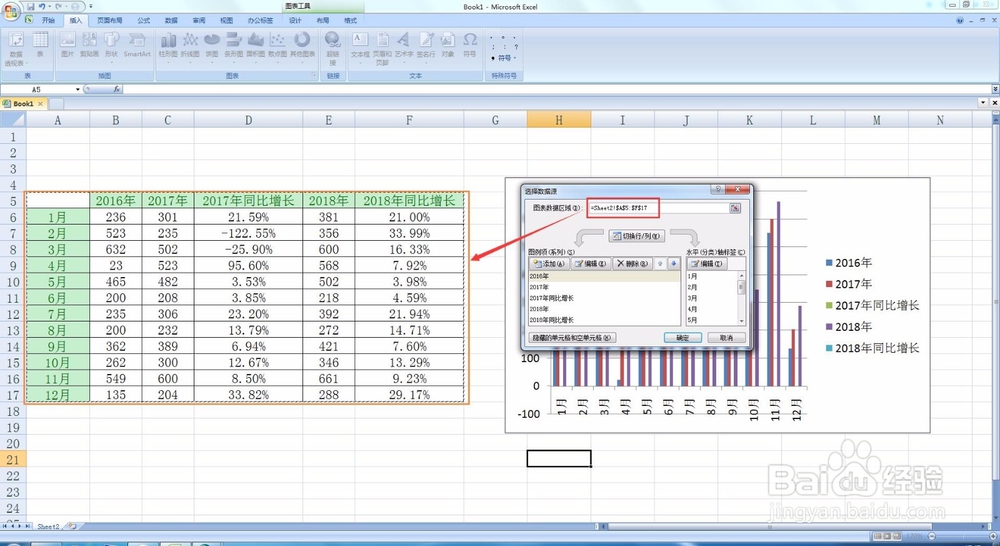Image resolution: width=1000 pixels, height=546 pixels.
Task: Click the Book1 document tab
Action: [x=23, y=103]
